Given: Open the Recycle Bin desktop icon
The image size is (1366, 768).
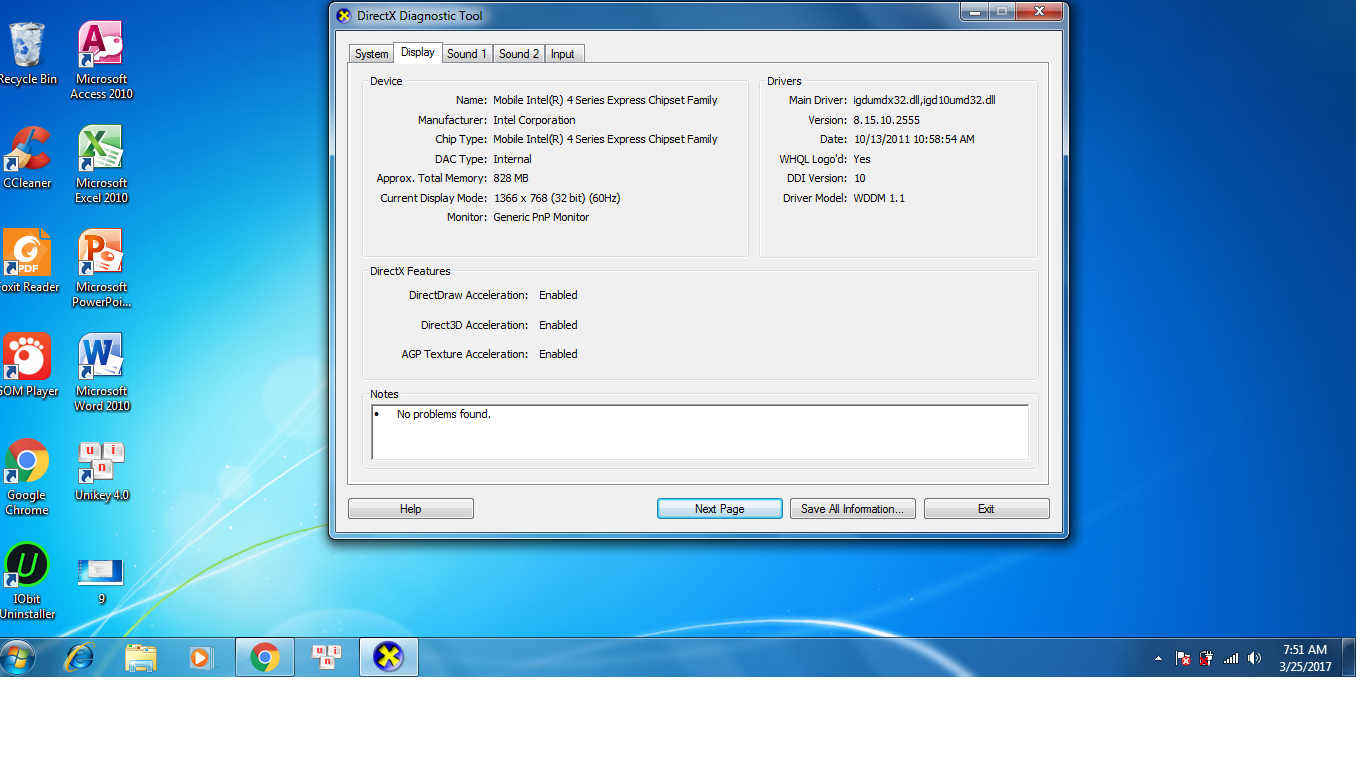Looking at the screenshot, I should [27, 53].
